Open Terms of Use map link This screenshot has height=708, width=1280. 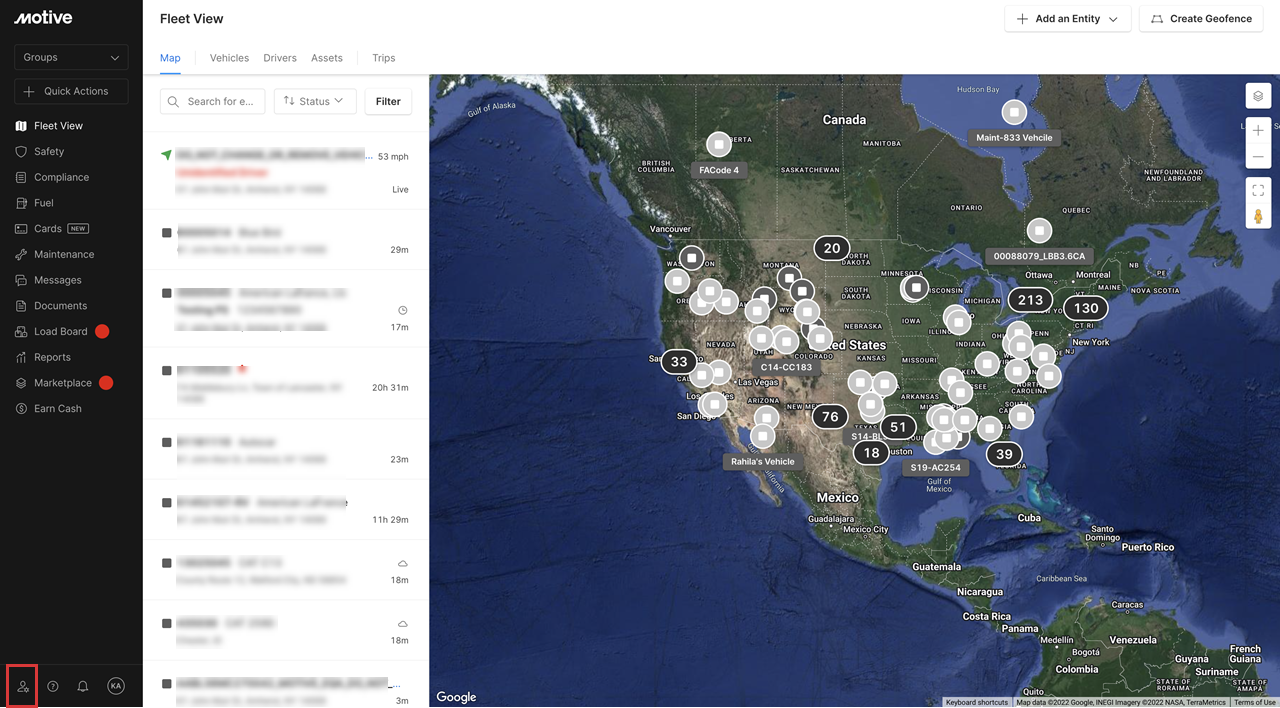click(x=1254, y=702)
